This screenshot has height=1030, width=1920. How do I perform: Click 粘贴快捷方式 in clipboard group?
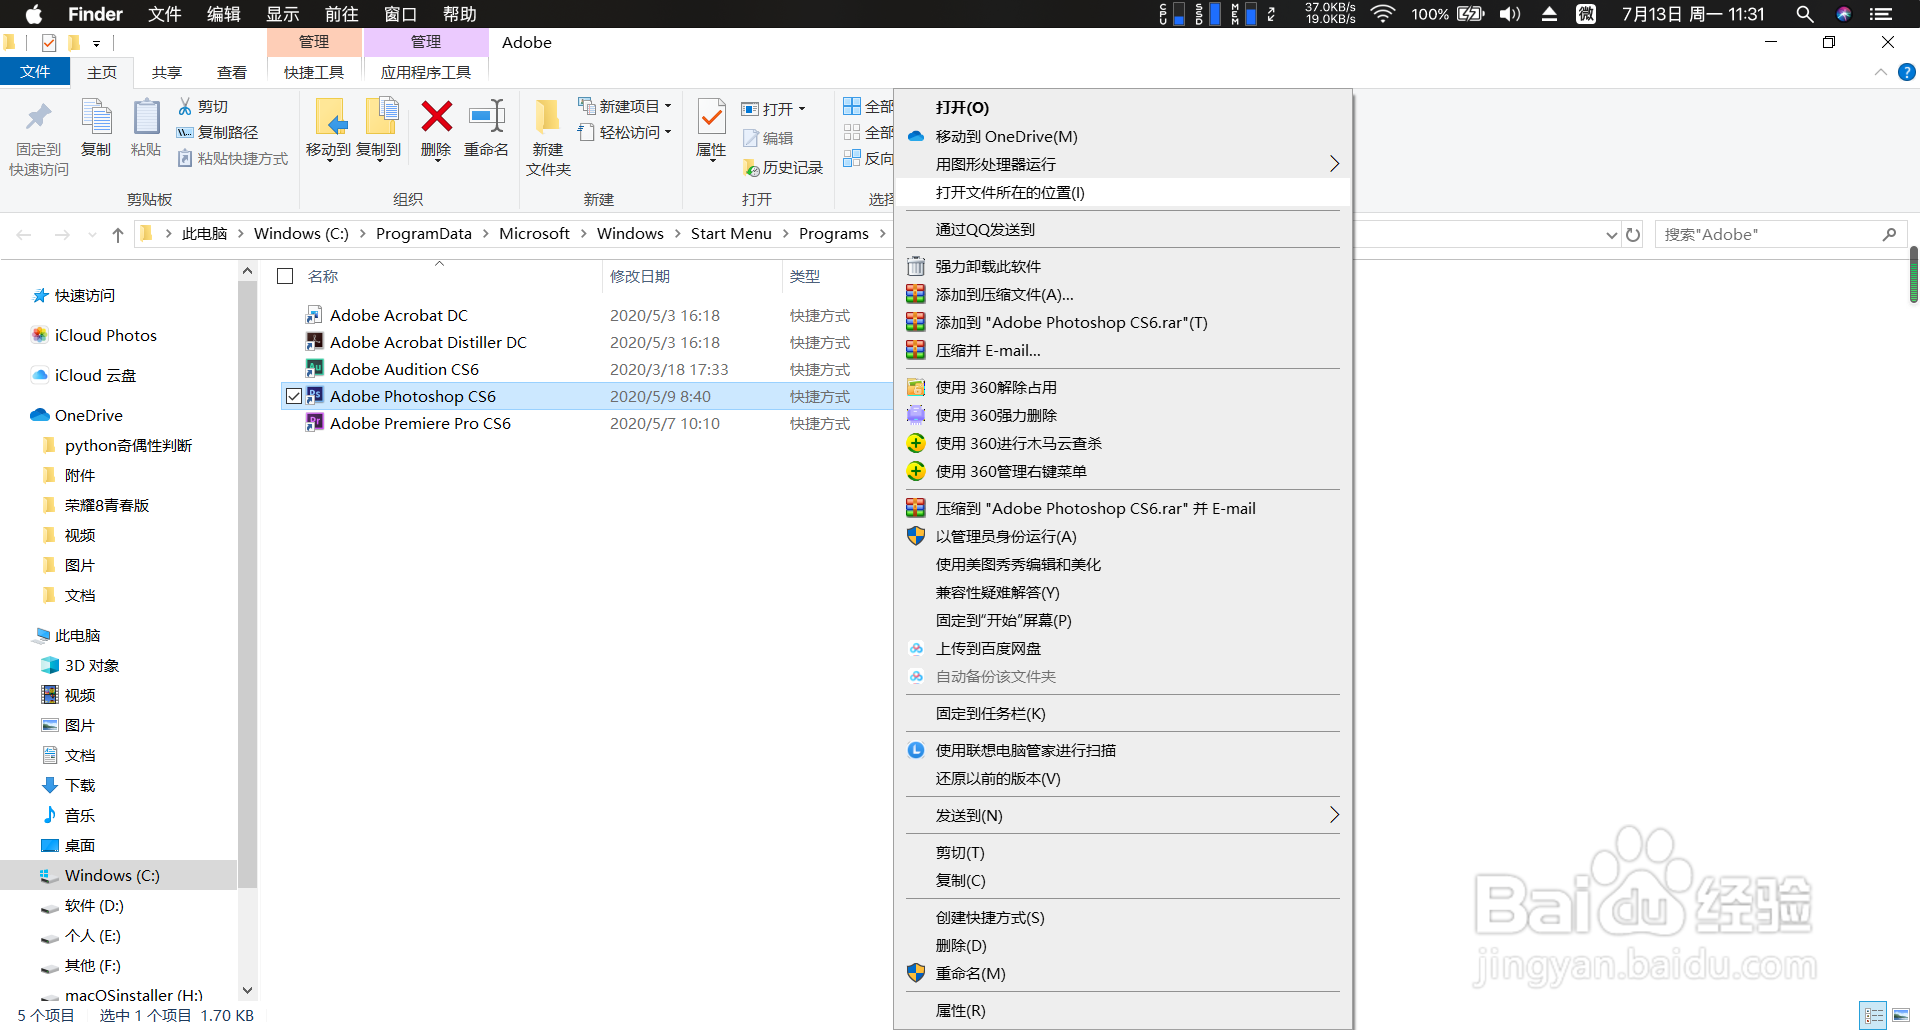pos(233,158)
